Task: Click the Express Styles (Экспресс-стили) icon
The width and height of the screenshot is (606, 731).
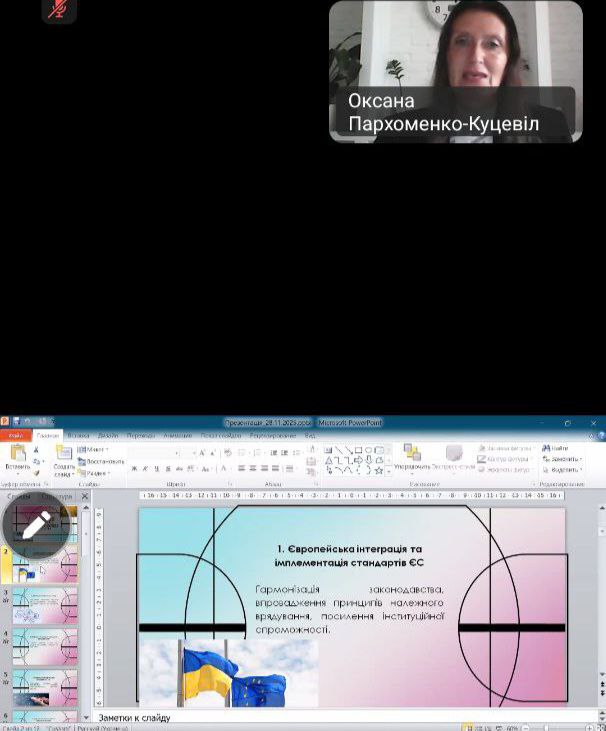Action: pos(454,455)
